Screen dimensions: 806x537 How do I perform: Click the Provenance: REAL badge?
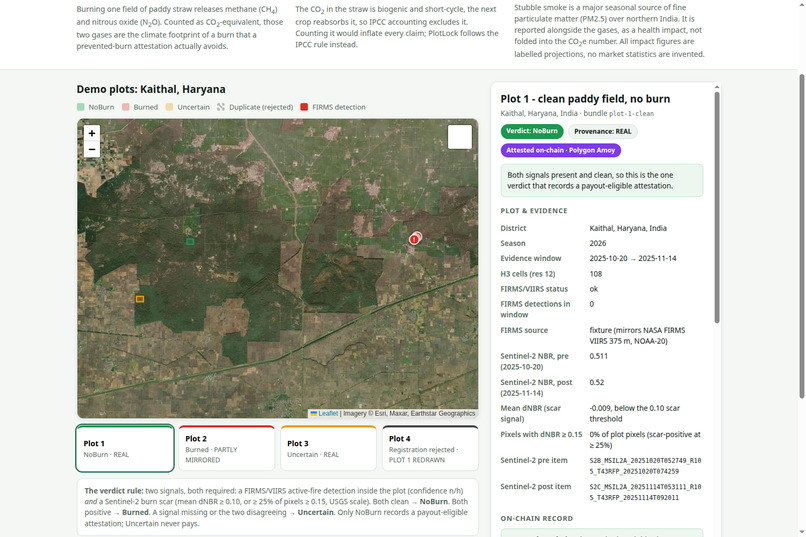[602, 132]
